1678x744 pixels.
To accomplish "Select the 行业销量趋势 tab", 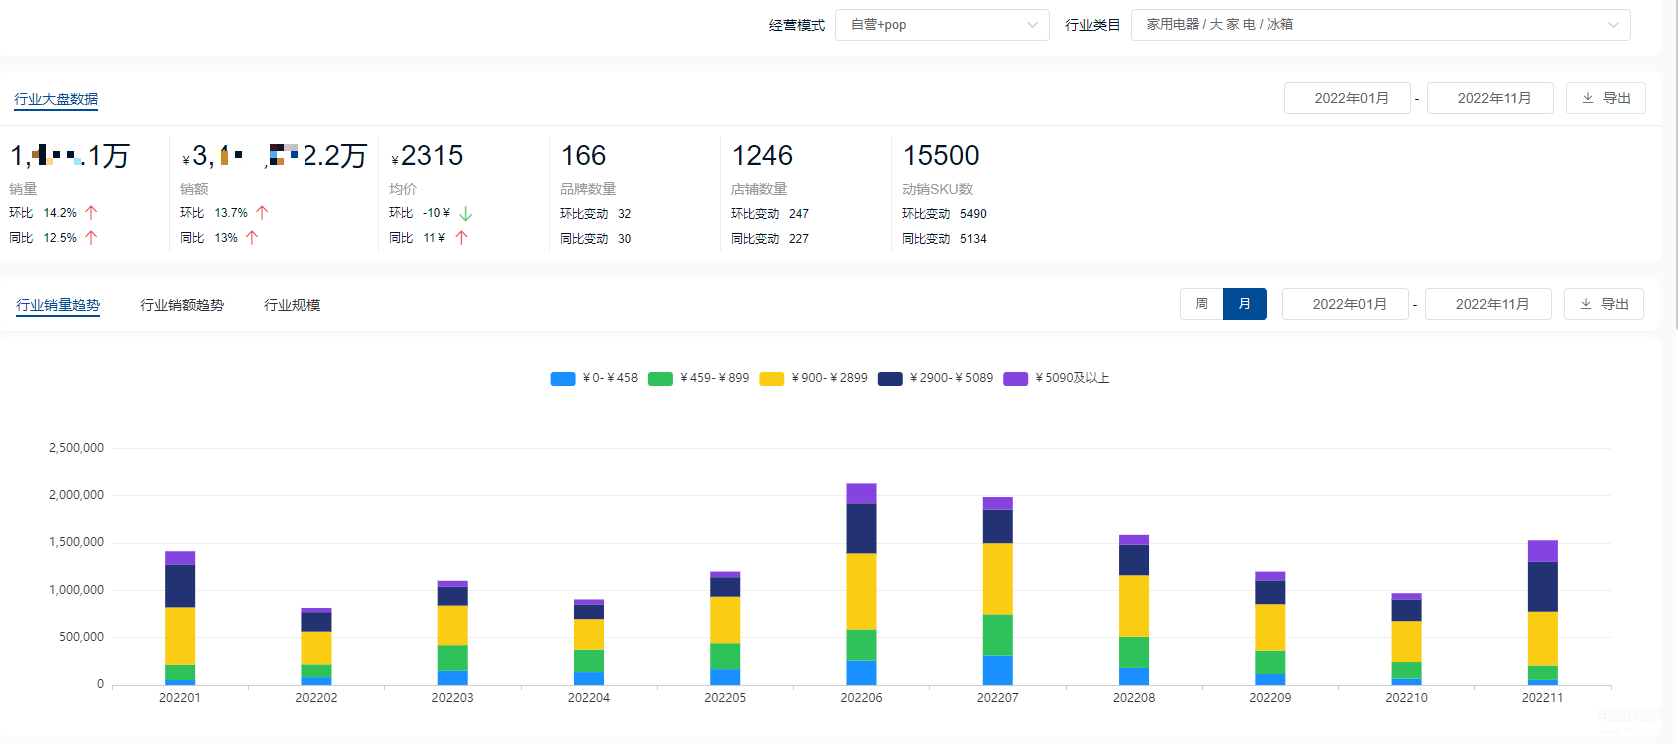I will tap(58, 305).
